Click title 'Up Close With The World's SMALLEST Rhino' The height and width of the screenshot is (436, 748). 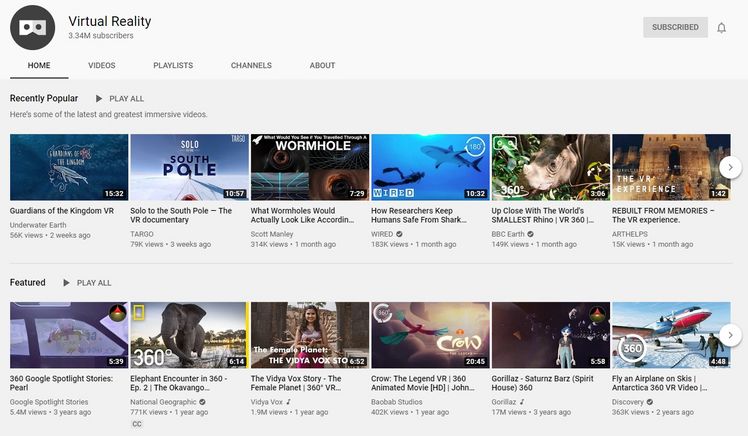tap(543, 215)
